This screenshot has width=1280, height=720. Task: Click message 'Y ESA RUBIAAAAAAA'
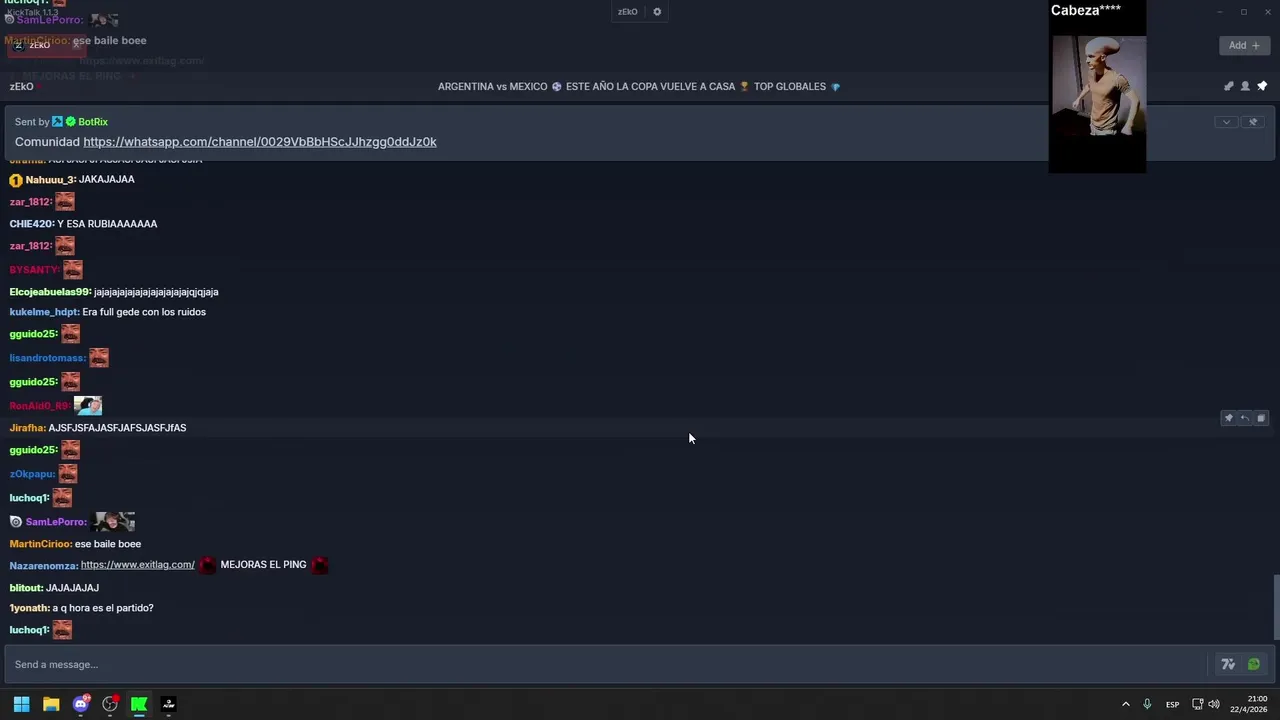pyautogui.click(x=107, y=224)
